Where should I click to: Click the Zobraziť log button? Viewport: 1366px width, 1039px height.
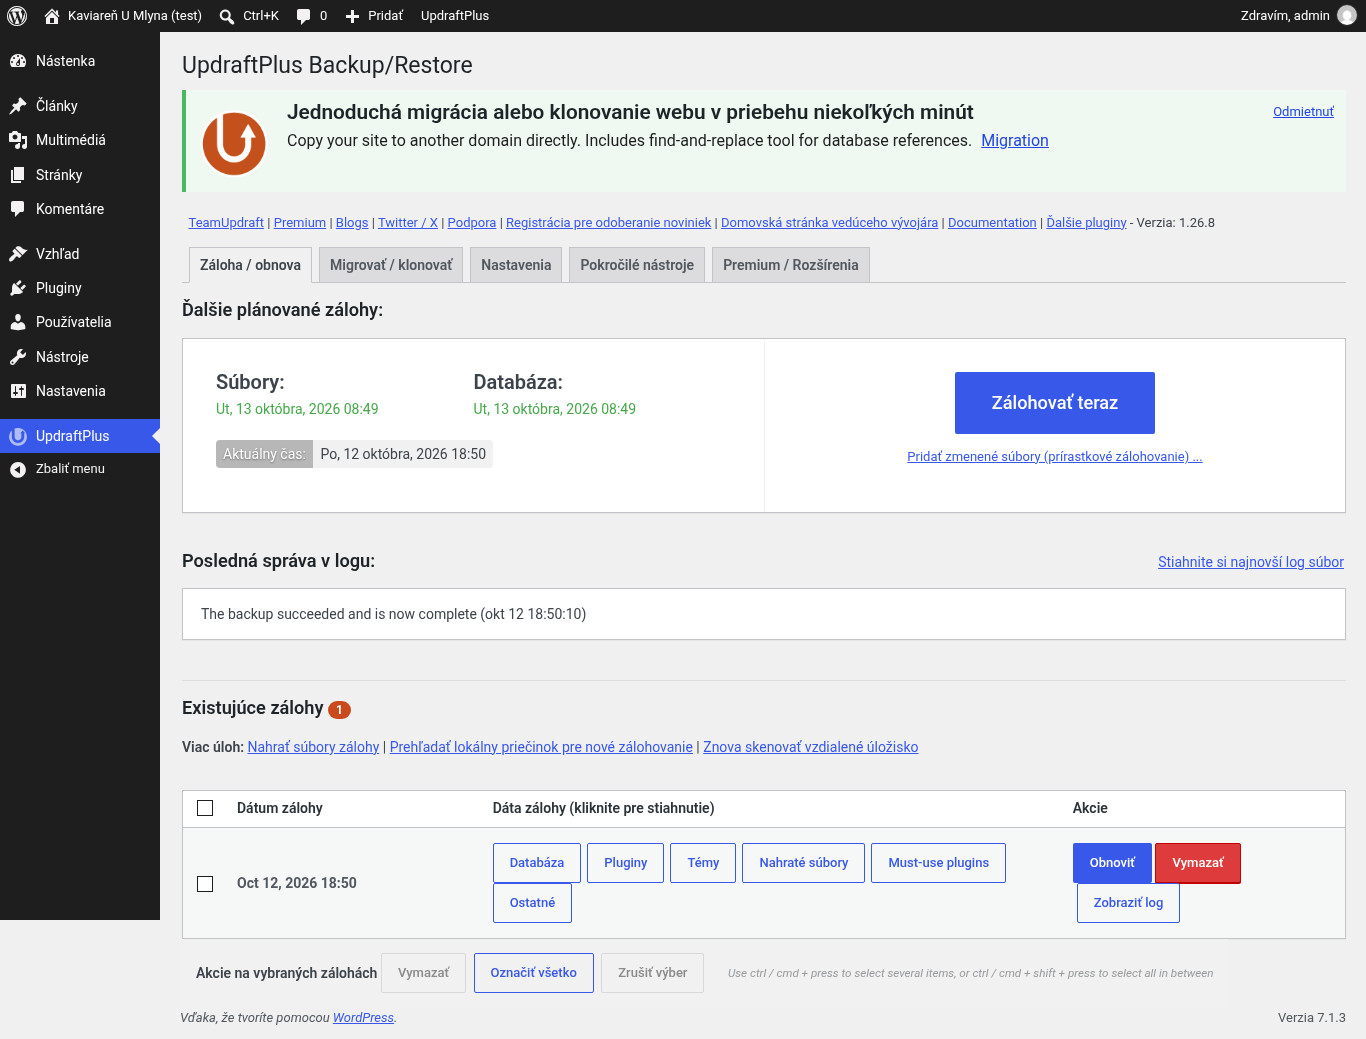1128,903
